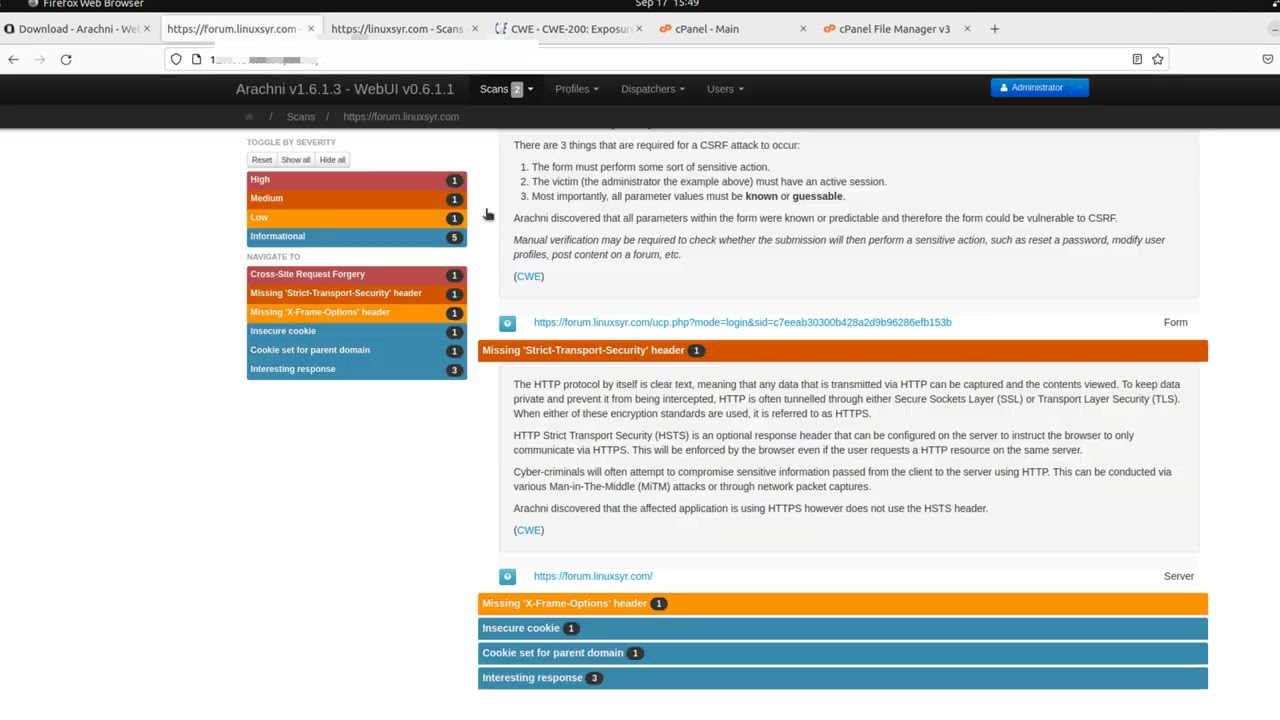Reload the page with the refresh icon
1280x720 pixels.
66,59
